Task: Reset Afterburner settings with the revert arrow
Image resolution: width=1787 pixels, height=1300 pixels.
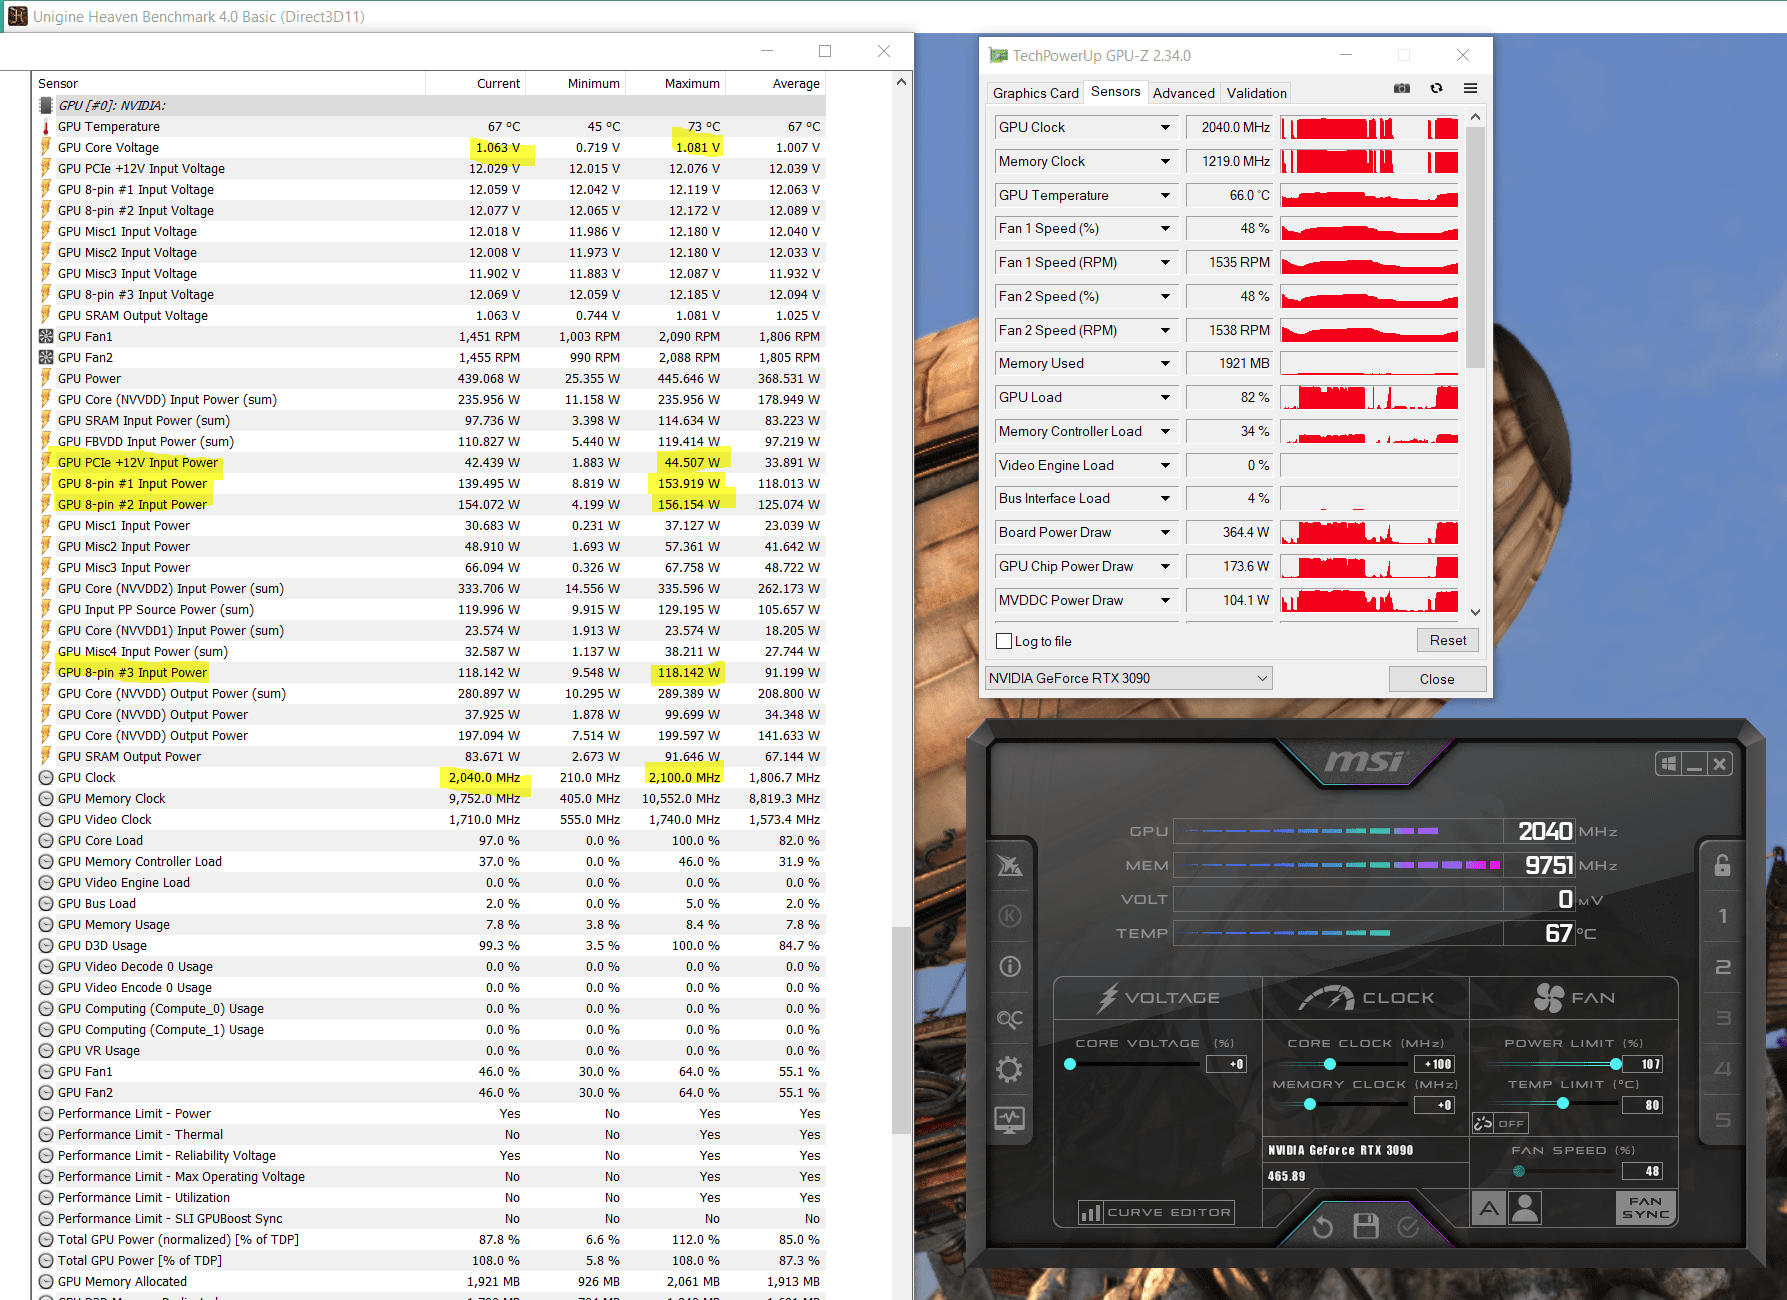Action: click(1322, 1226)
